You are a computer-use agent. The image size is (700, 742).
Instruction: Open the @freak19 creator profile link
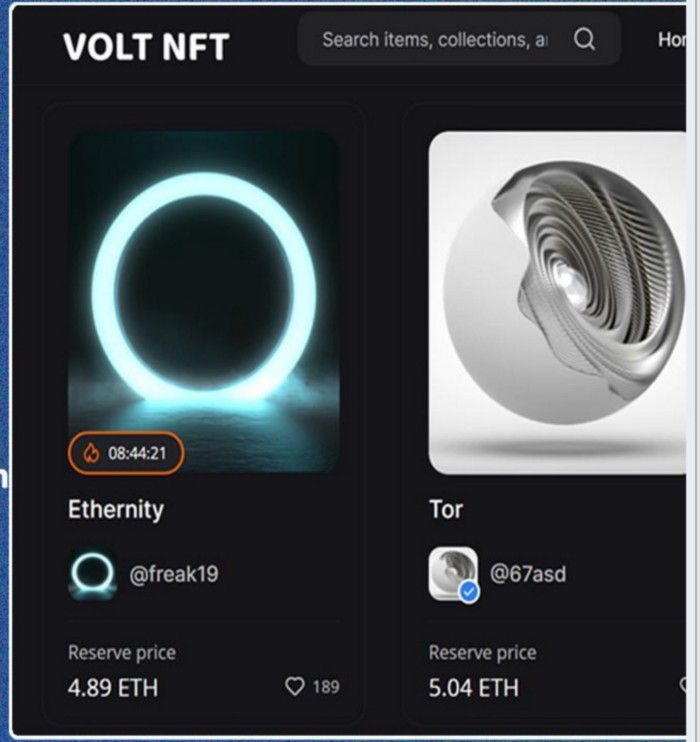click(x=173, y=574)
